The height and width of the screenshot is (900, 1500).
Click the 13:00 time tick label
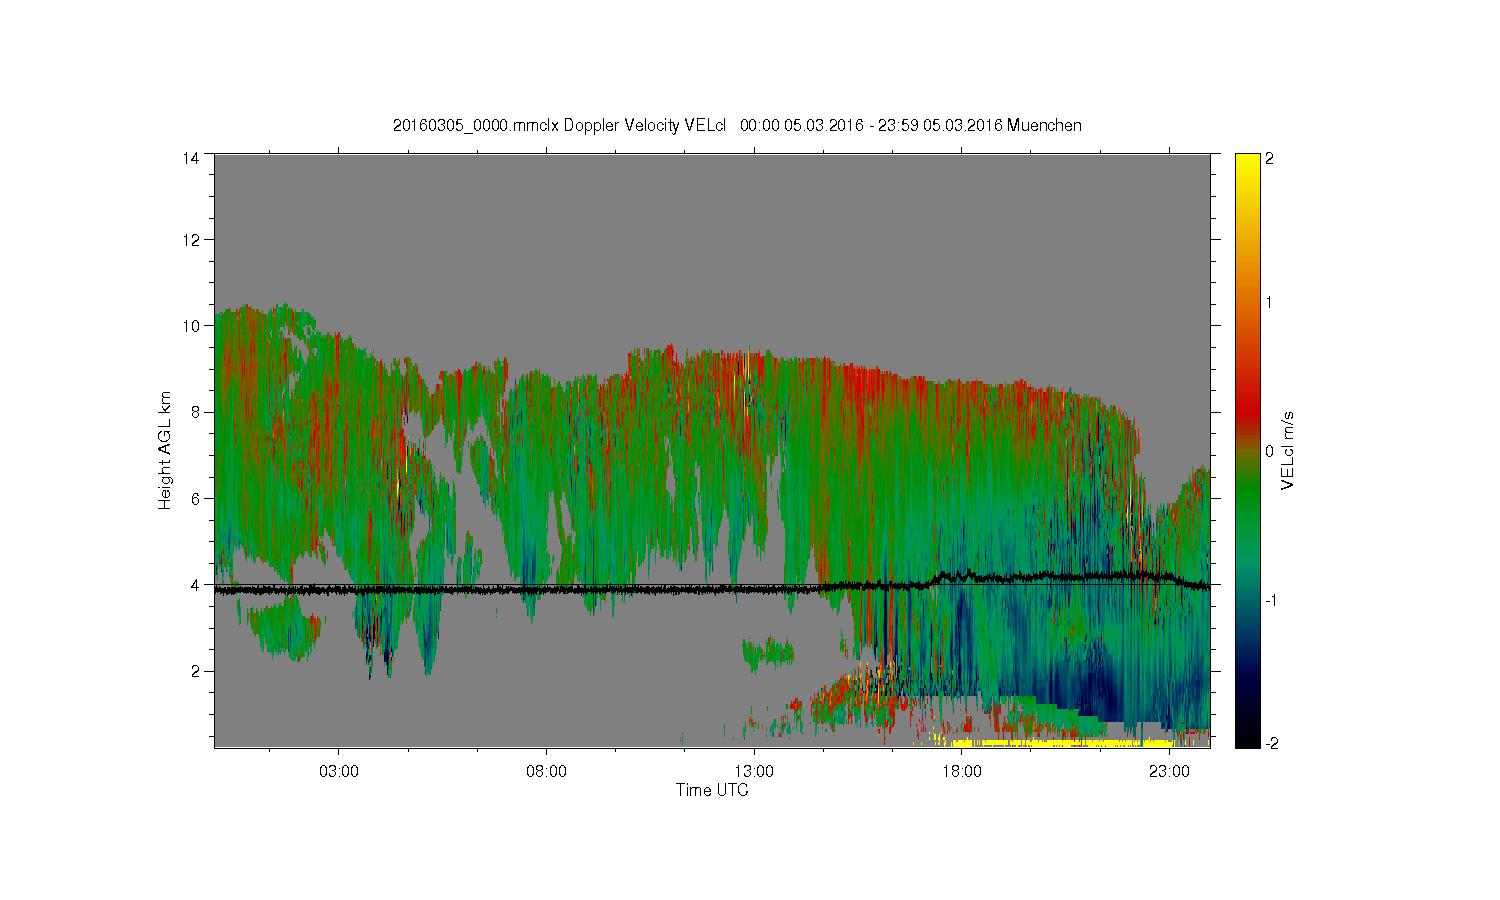[754, 772]
